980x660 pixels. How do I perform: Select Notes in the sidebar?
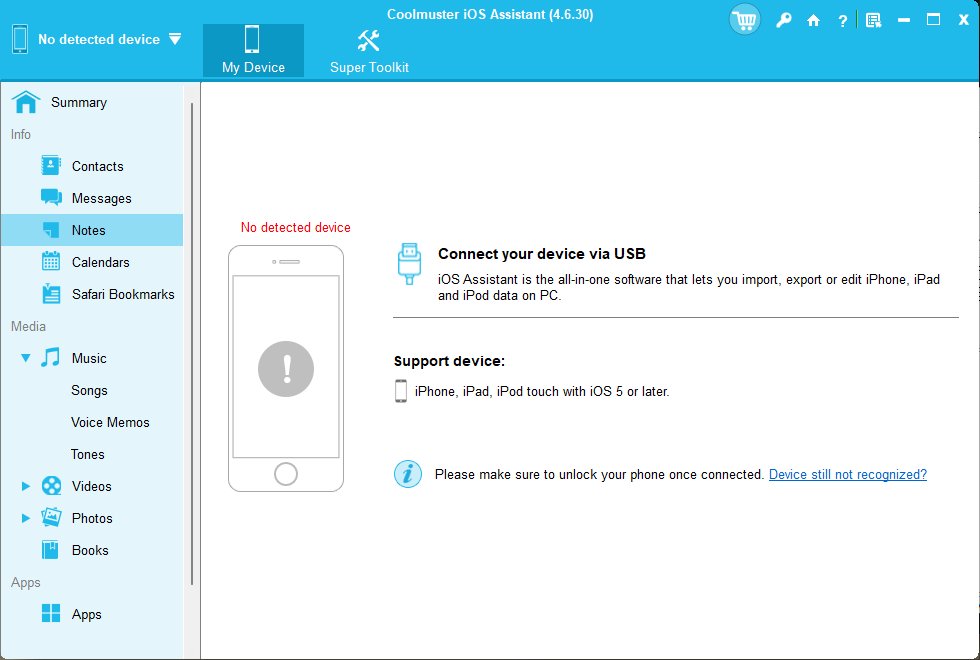click(92, 230)
